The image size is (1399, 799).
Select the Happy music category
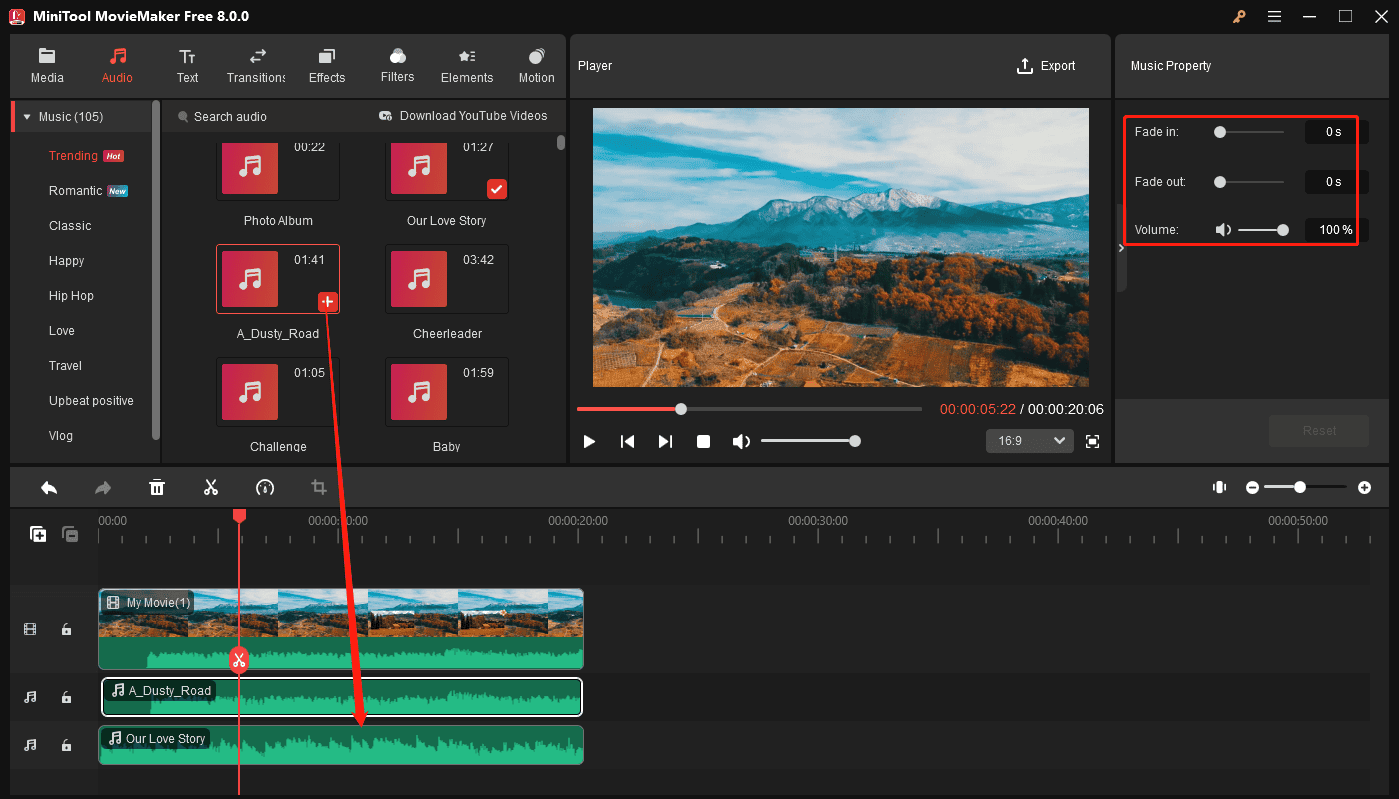[x=67, y=261]
